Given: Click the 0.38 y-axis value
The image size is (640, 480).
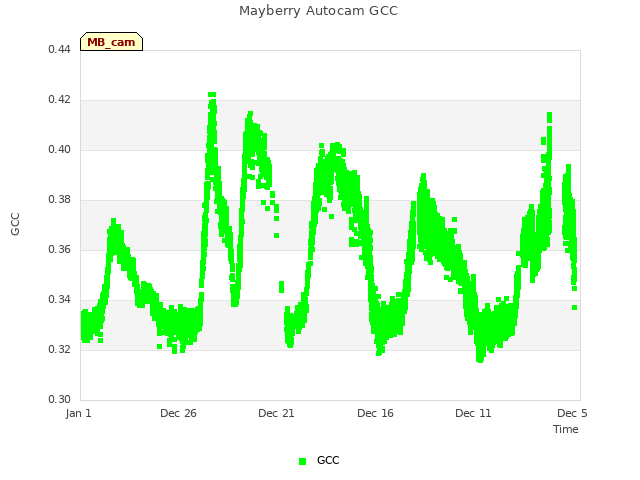Looking at the screenshot, I should [x=60, y=199].
